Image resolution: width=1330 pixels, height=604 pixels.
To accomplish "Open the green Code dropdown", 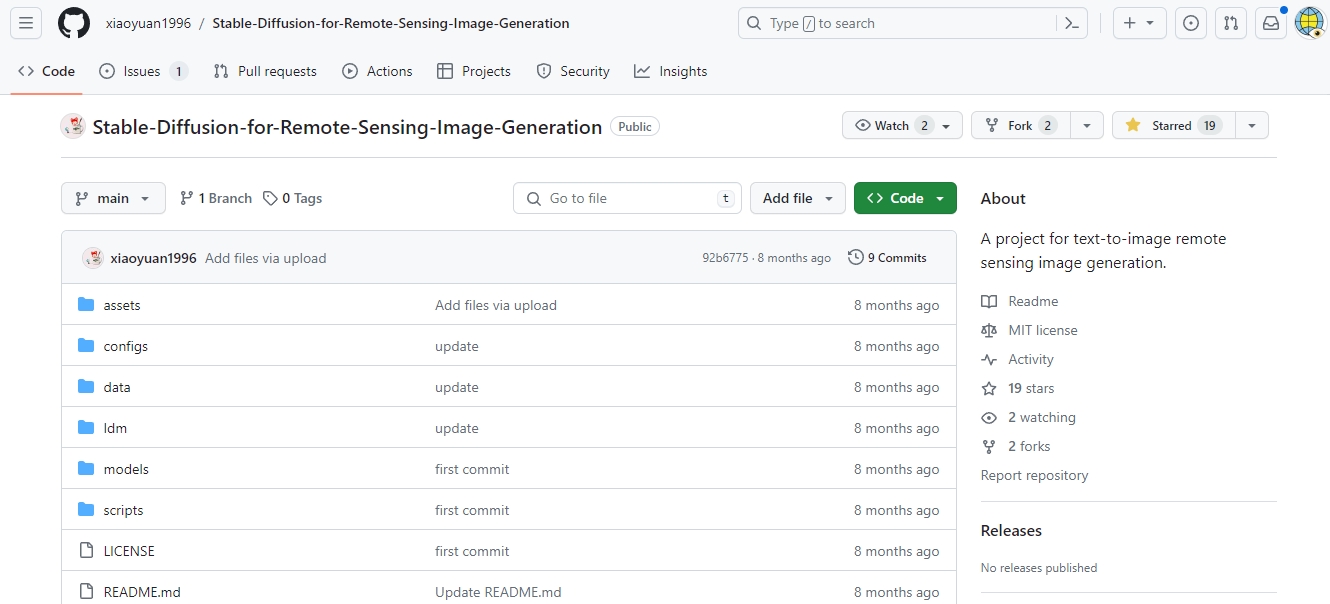I will click(905, 198).
